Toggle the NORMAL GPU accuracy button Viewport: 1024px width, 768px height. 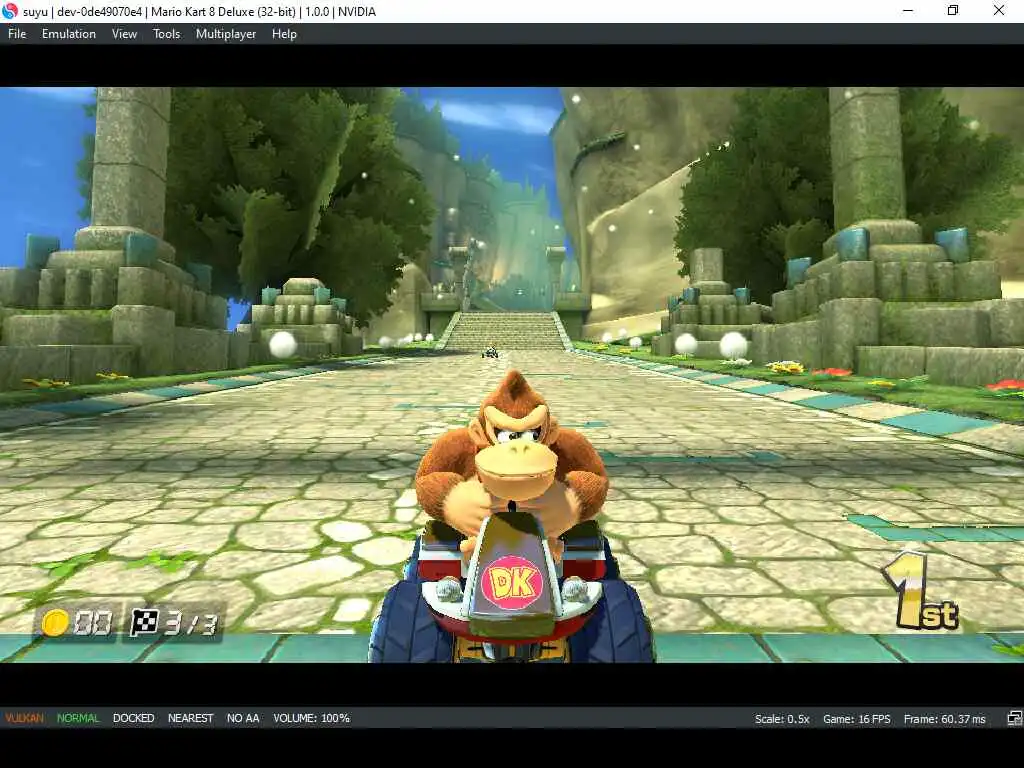click(78, 718)
